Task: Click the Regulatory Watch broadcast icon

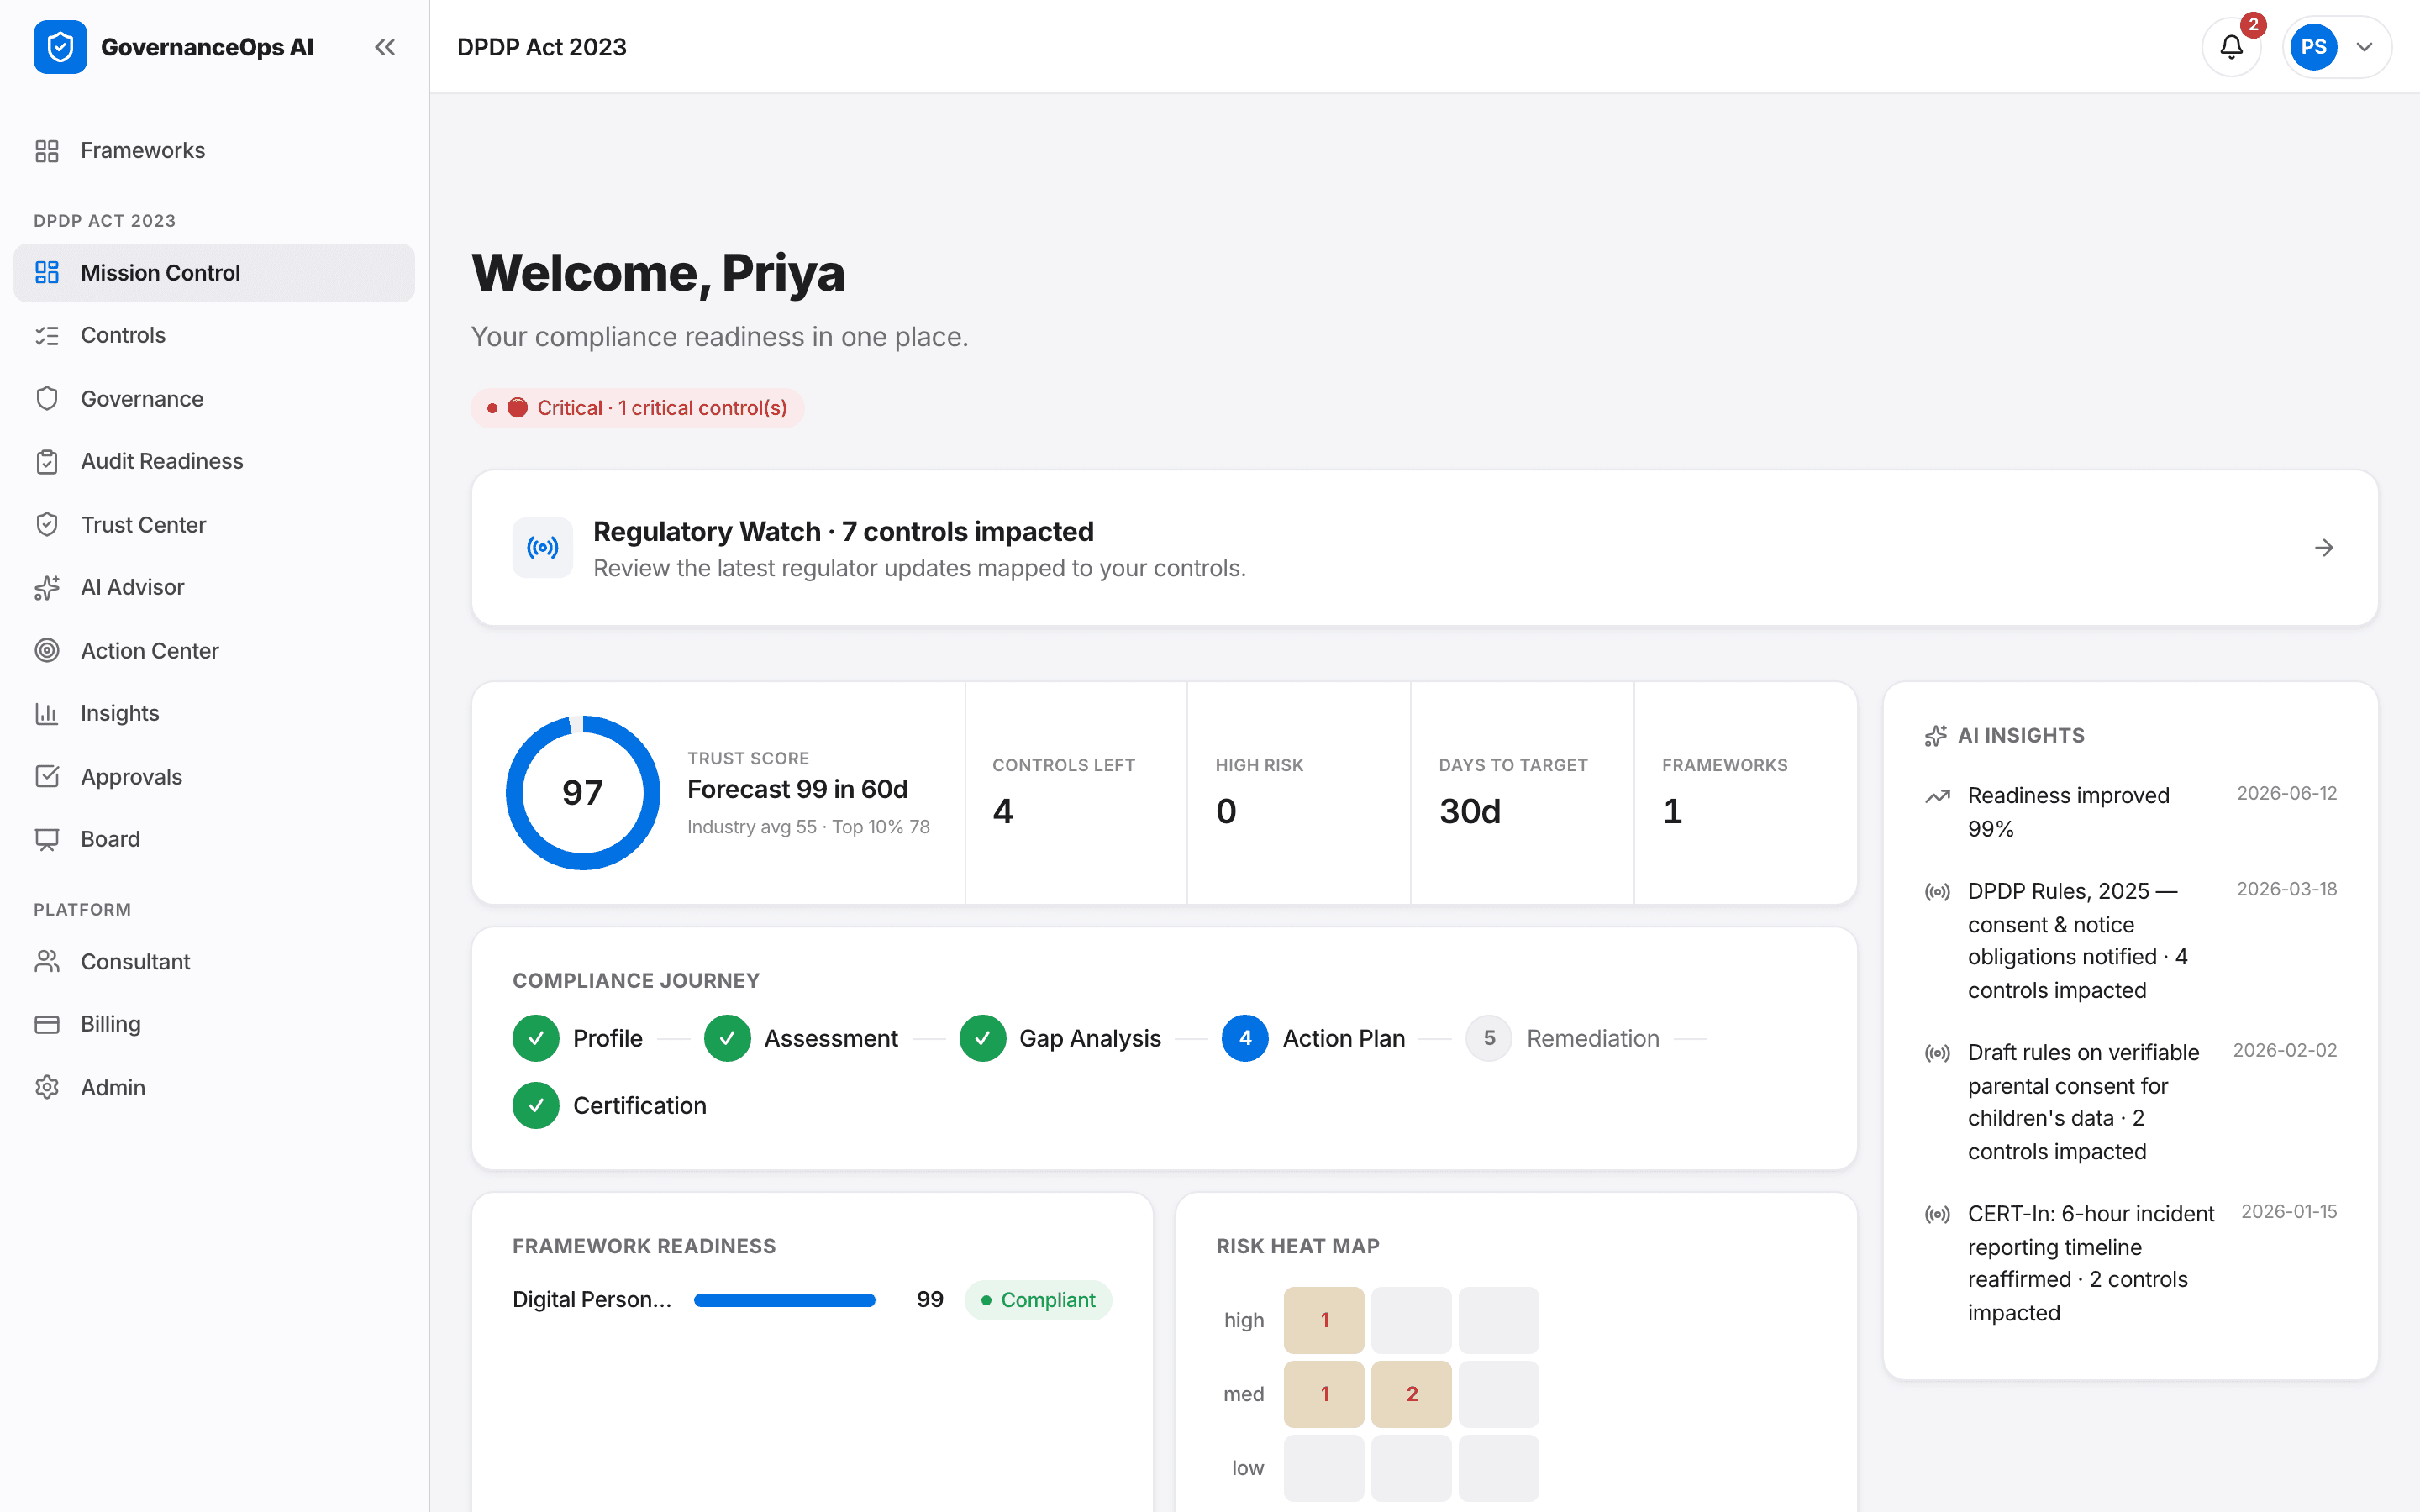Action: coord(542,548)
